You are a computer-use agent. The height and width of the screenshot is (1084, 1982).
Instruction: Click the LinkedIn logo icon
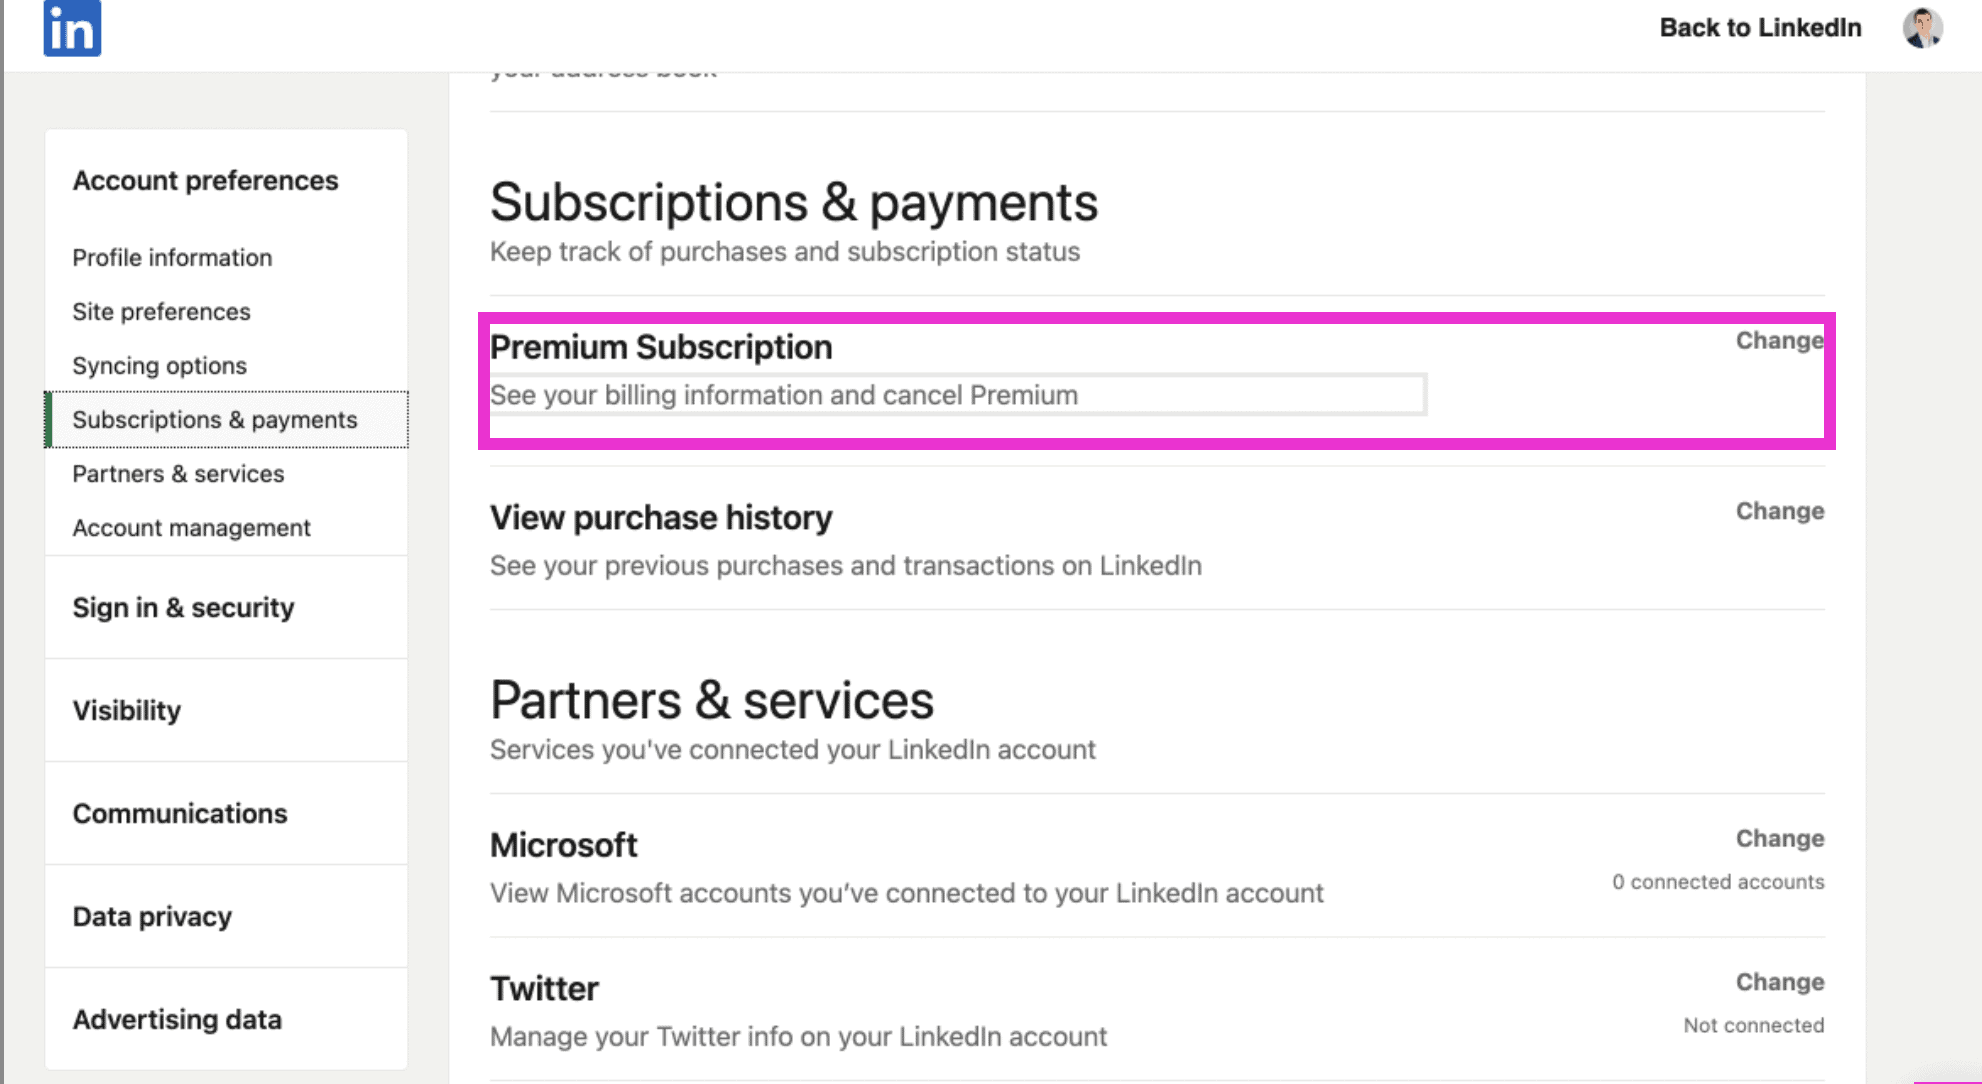[72, 28]
